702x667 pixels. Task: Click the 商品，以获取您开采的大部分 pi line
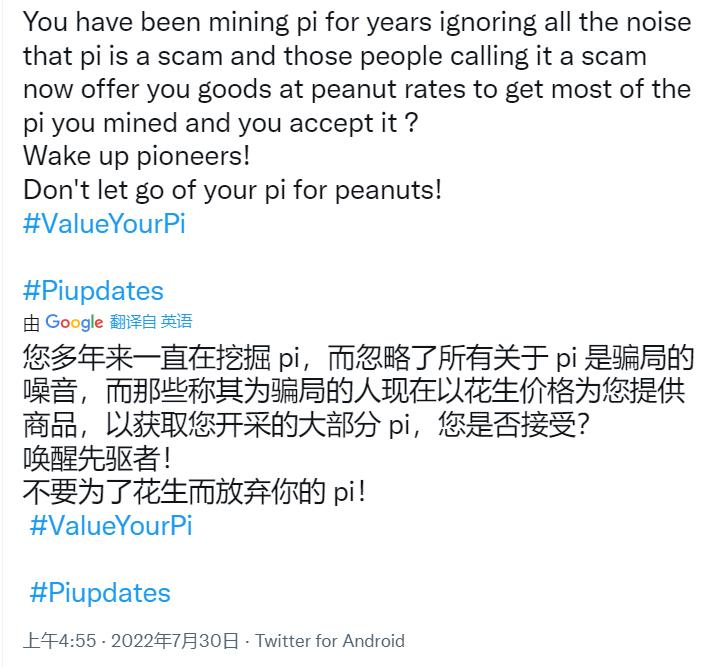[x=306, y=424]
